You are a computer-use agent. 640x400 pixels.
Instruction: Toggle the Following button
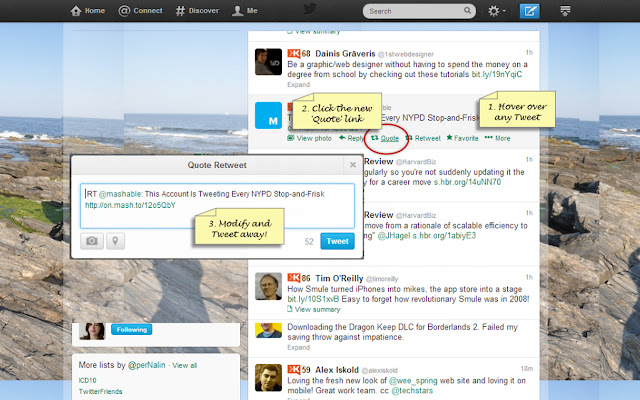[131, 329]
